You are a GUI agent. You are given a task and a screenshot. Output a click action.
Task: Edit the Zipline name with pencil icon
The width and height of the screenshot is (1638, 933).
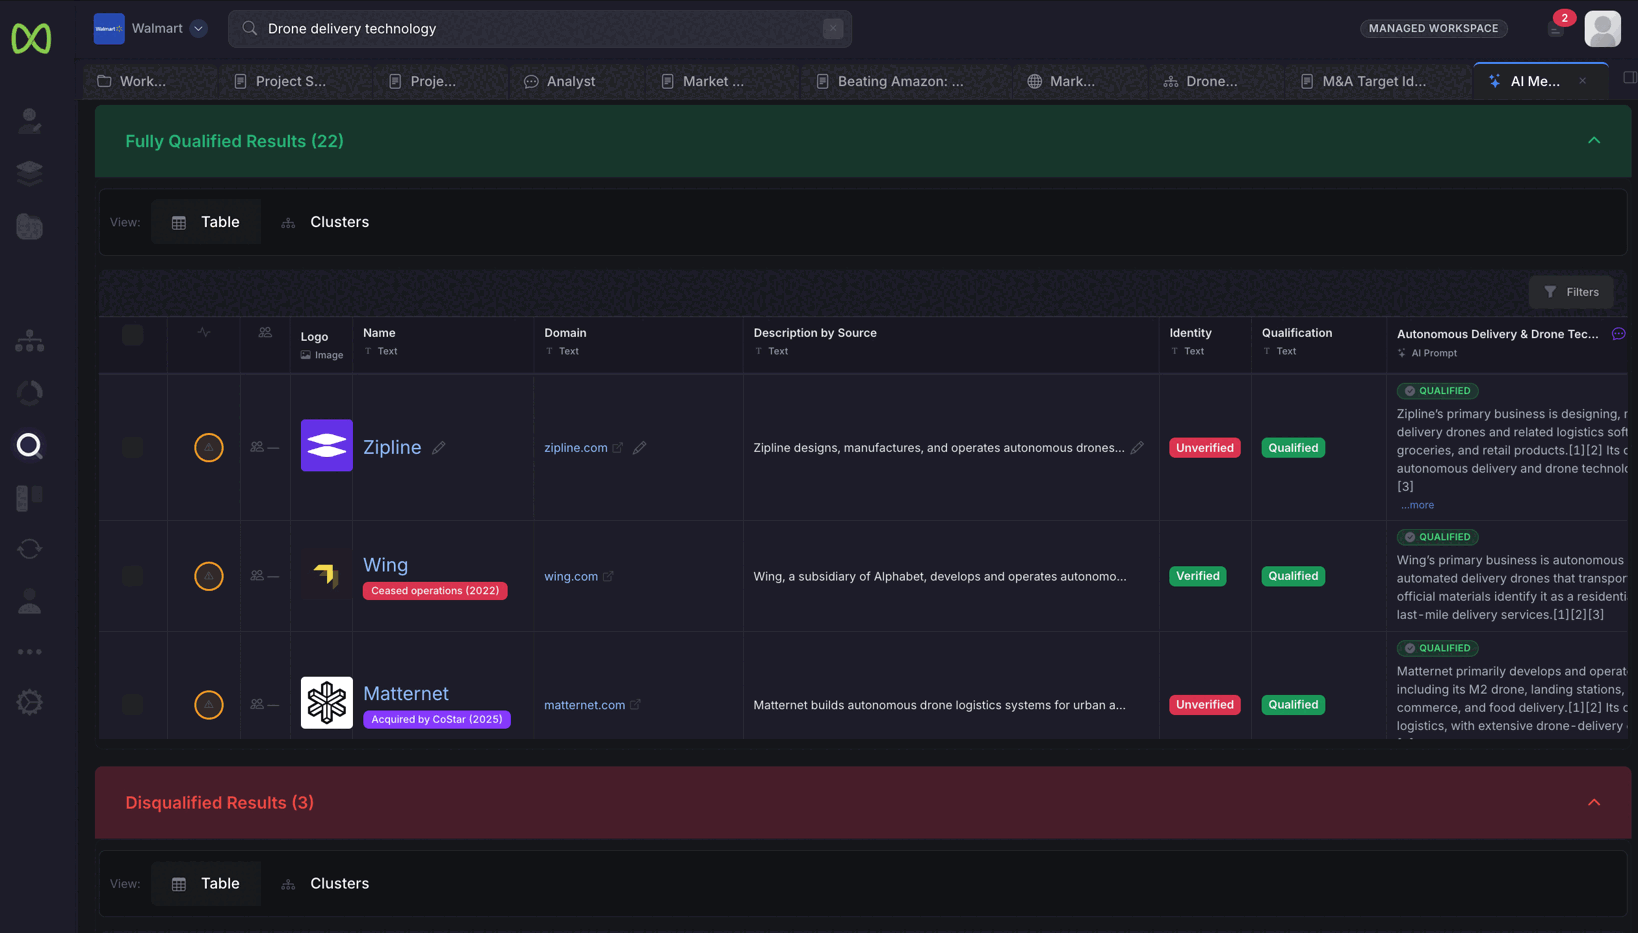click(x=439, y=447)
